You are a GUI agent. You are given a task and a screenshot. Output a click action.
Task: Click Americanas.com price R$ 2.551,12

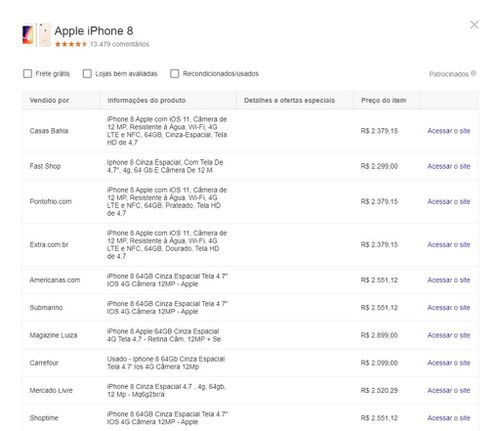(x=379, y=280)
